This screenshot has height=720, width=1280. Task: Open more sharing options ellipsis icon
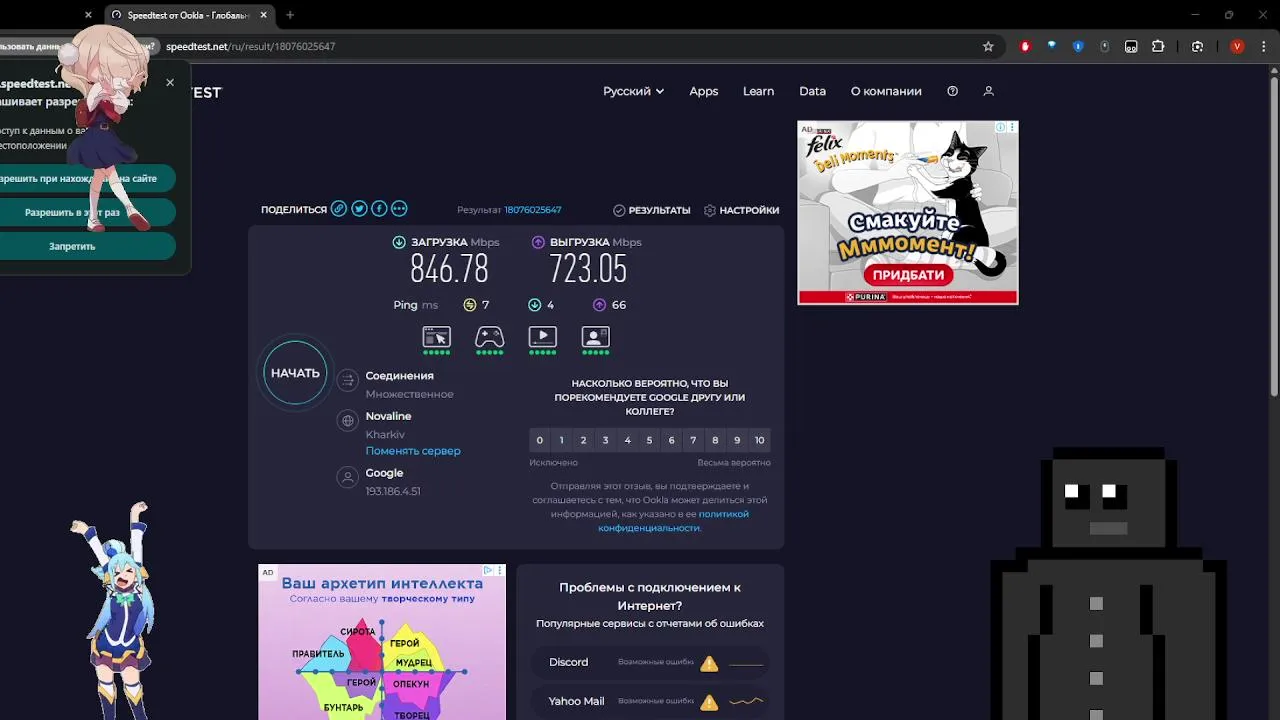pyautogui.click(x=399, y=209)
